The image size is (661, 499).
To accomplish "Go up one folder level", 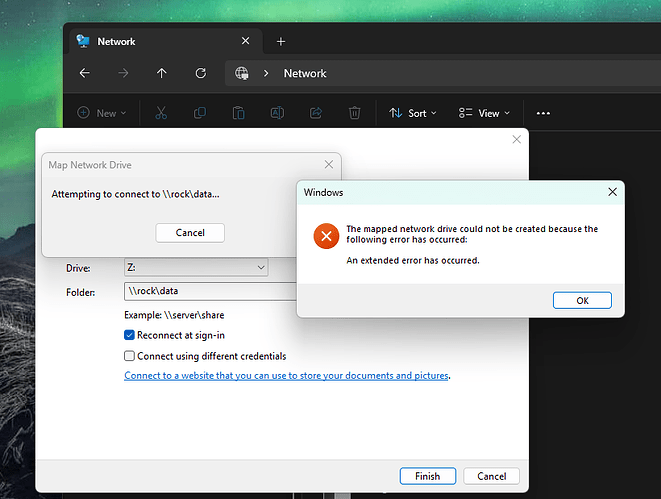I will point(162,73).
